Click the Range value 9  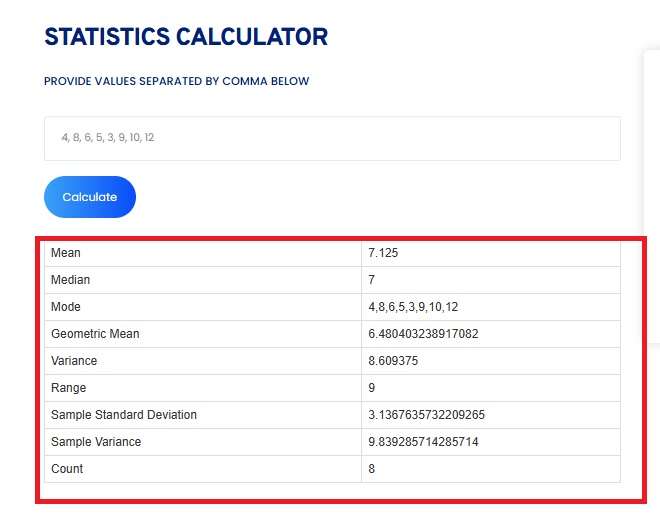pos(372,388)
